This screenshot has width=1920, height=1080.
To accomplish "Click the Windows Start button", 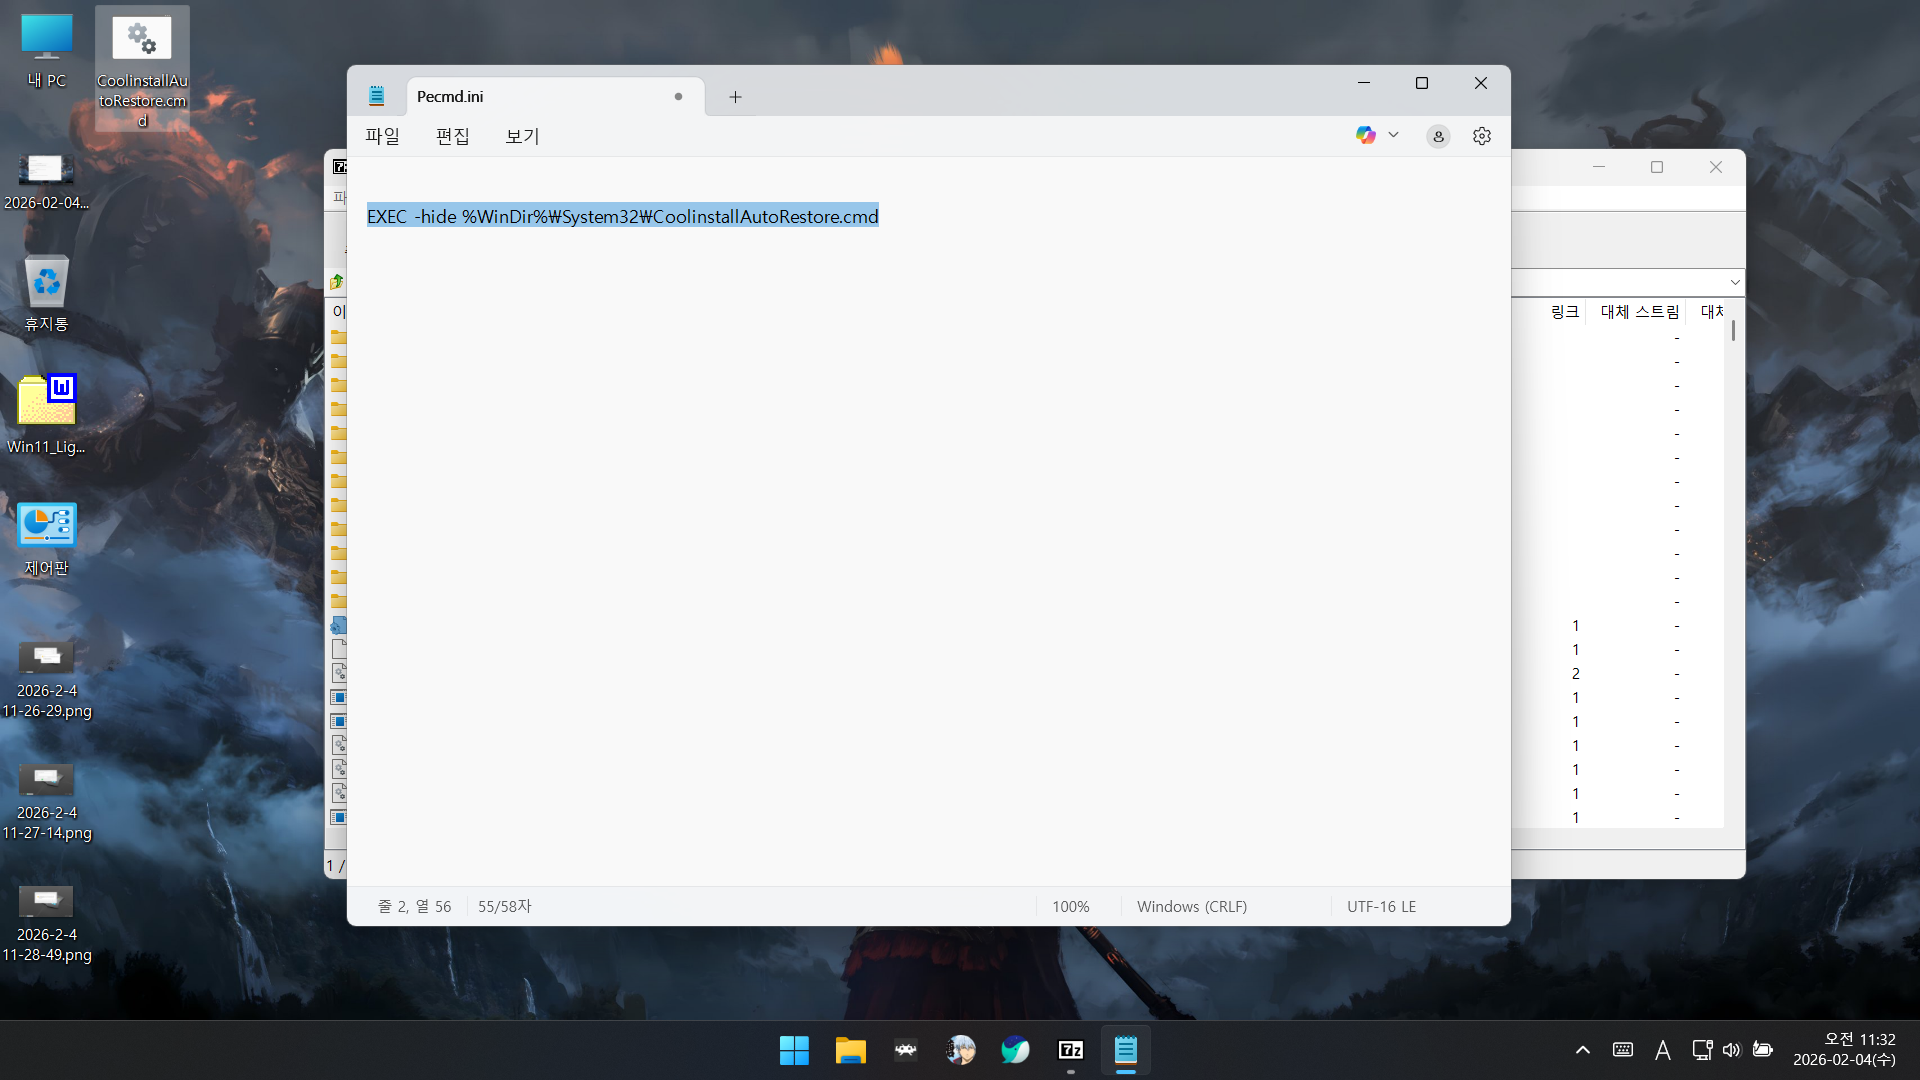I will point(794,1050).
